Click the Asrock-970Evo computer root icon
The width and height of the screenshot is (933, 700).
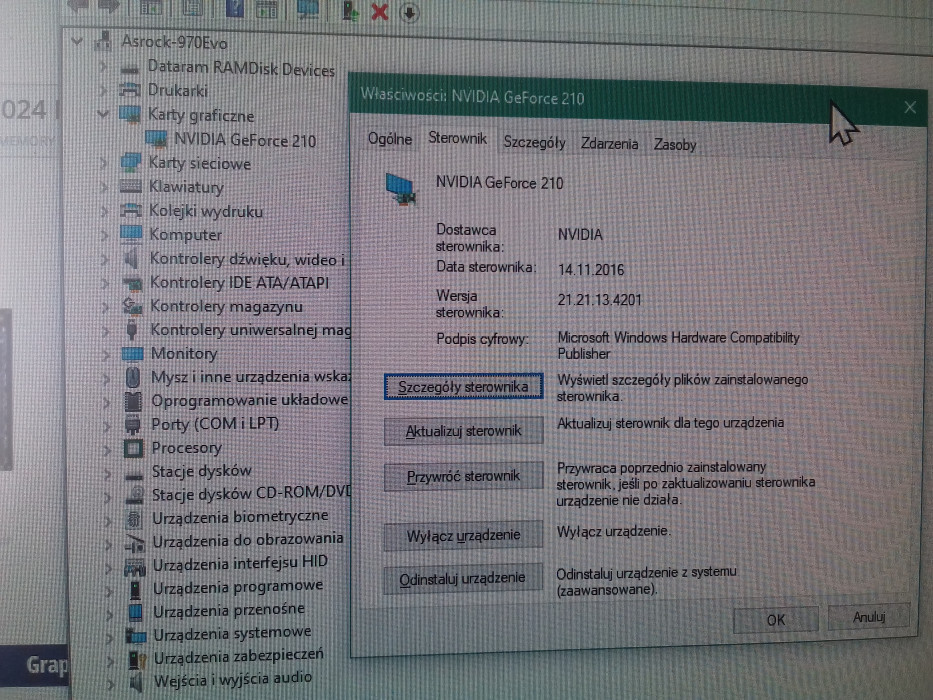[103, 40]
